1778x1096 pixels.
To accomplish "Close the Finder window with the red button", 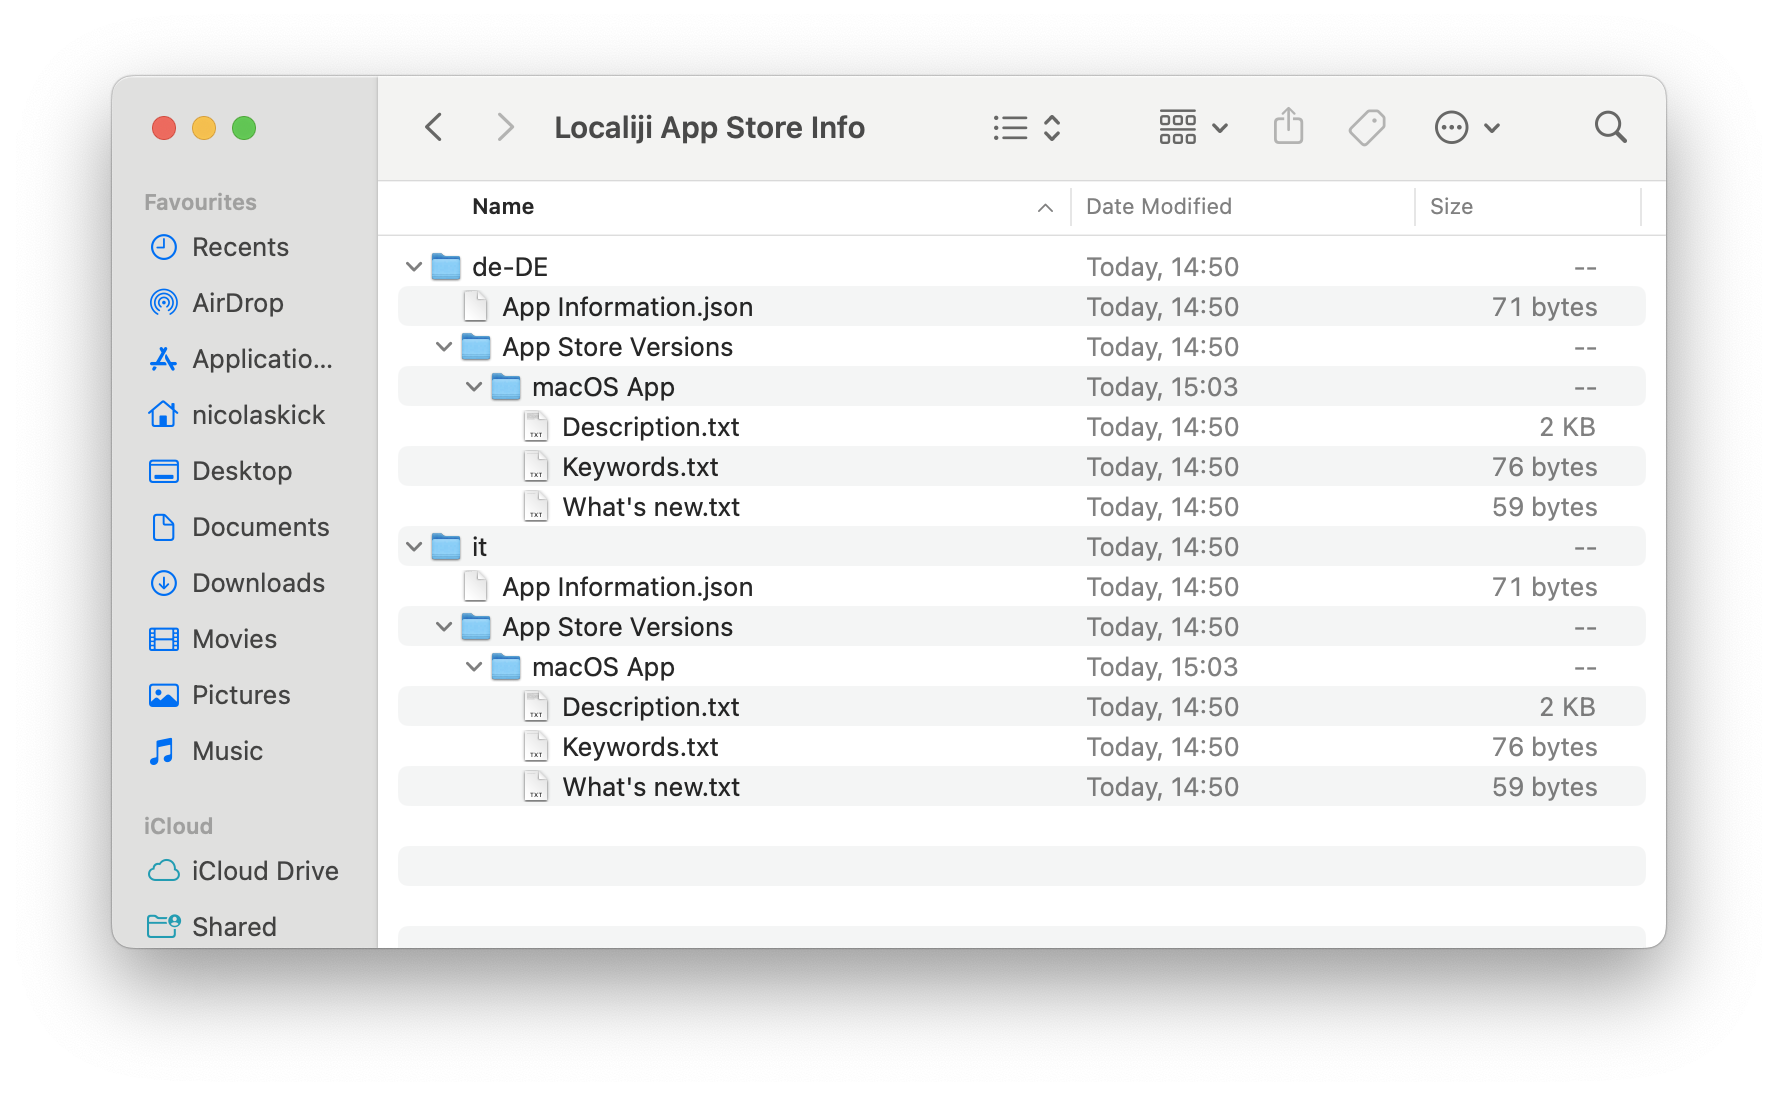I will 164,128.
